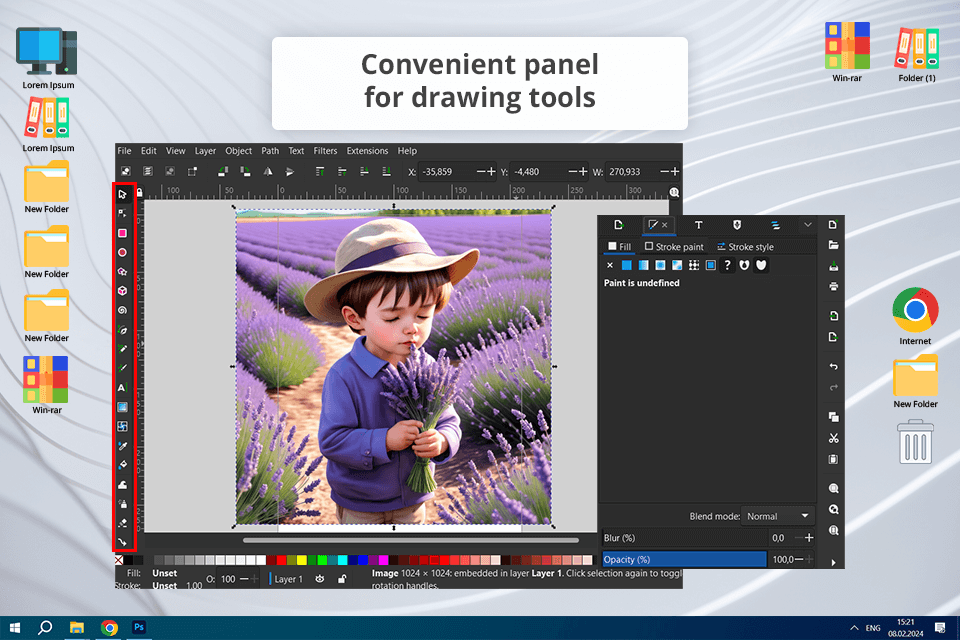
Task: Click the Undo arrow icon
Action: (x=833, y=366)
